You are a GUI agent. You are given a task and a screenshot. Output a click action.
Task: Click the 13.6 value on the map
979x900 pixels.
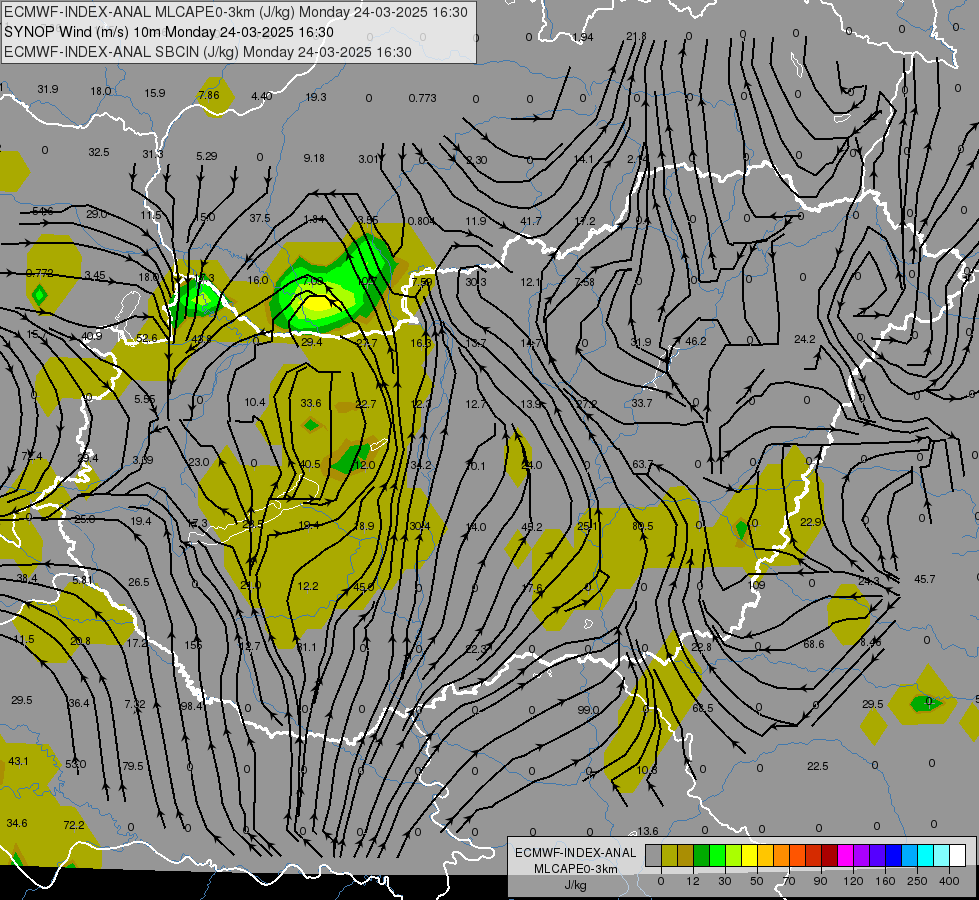[647, 831]
